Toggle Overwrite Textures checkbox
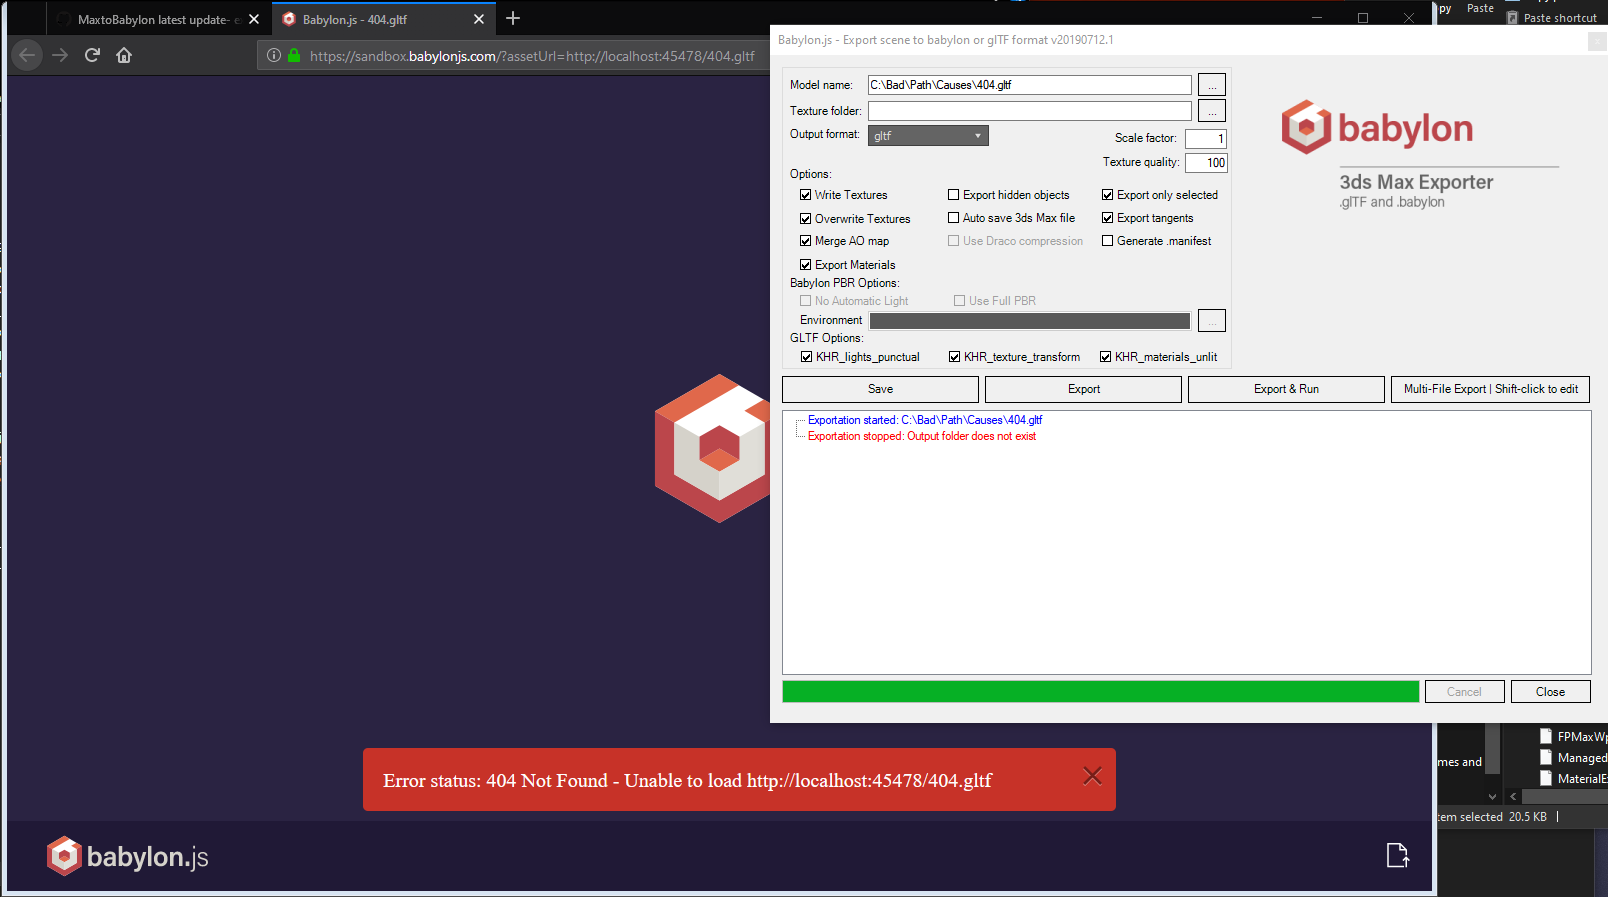 [x=806, y=219]
